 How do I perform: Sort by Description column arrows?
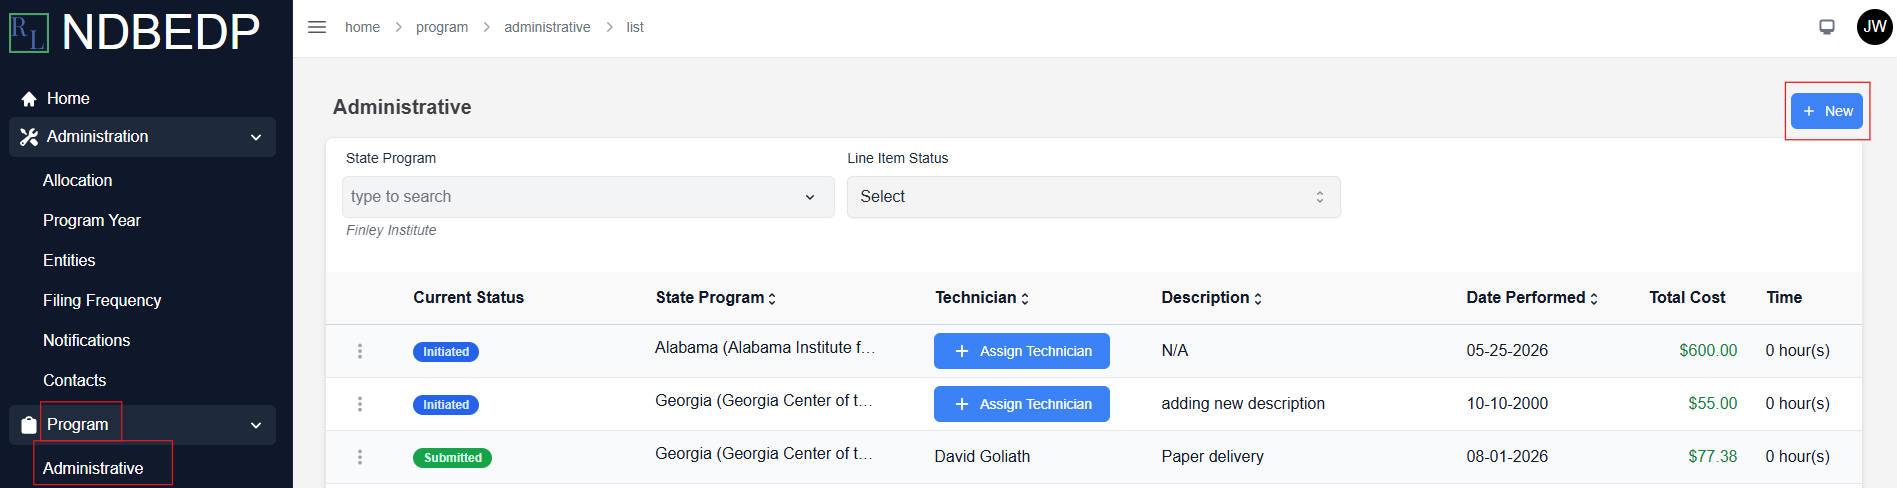click(x=1258, y=298)
